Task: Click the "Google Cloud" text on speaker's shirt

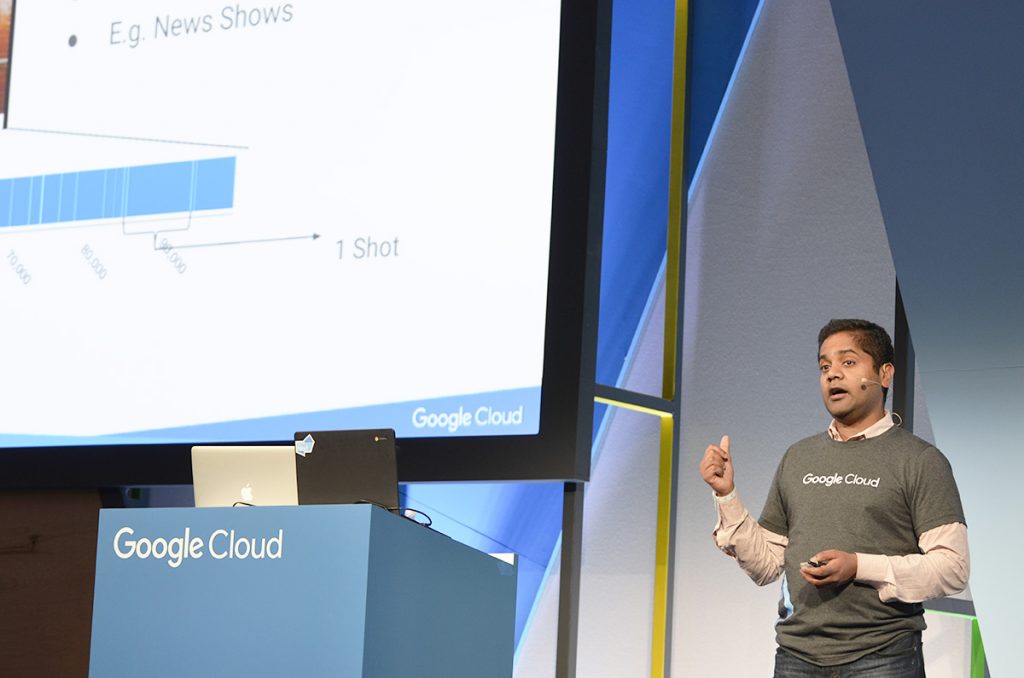Action: coord(840,480)
